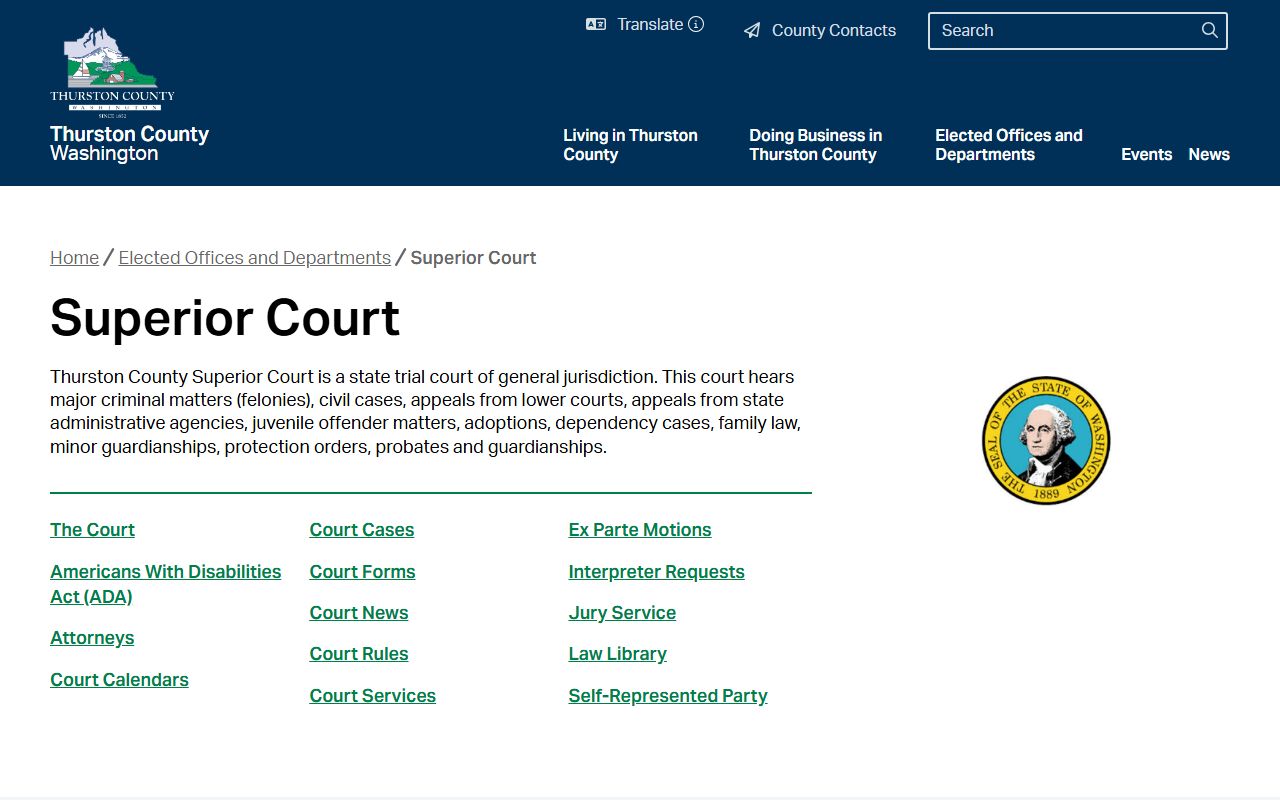1280x800 pixels.
Task: Open the Court Rules link
Action: [359, 654]
